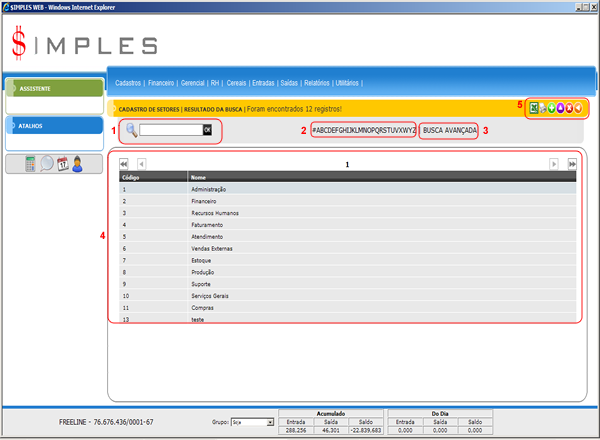The height and width of the screenshot is (440, 600).
Task: Click the red delete icon
Action: 571,107
